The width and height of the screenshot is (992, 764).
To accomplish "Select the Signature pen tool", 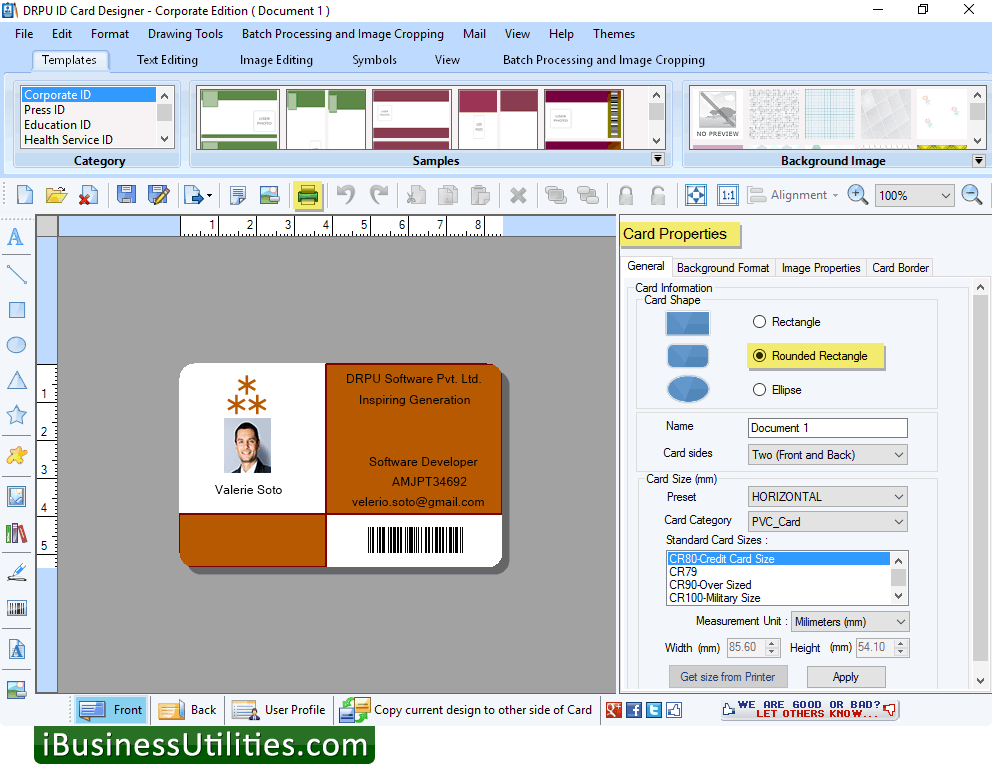I will coord(16,572).
